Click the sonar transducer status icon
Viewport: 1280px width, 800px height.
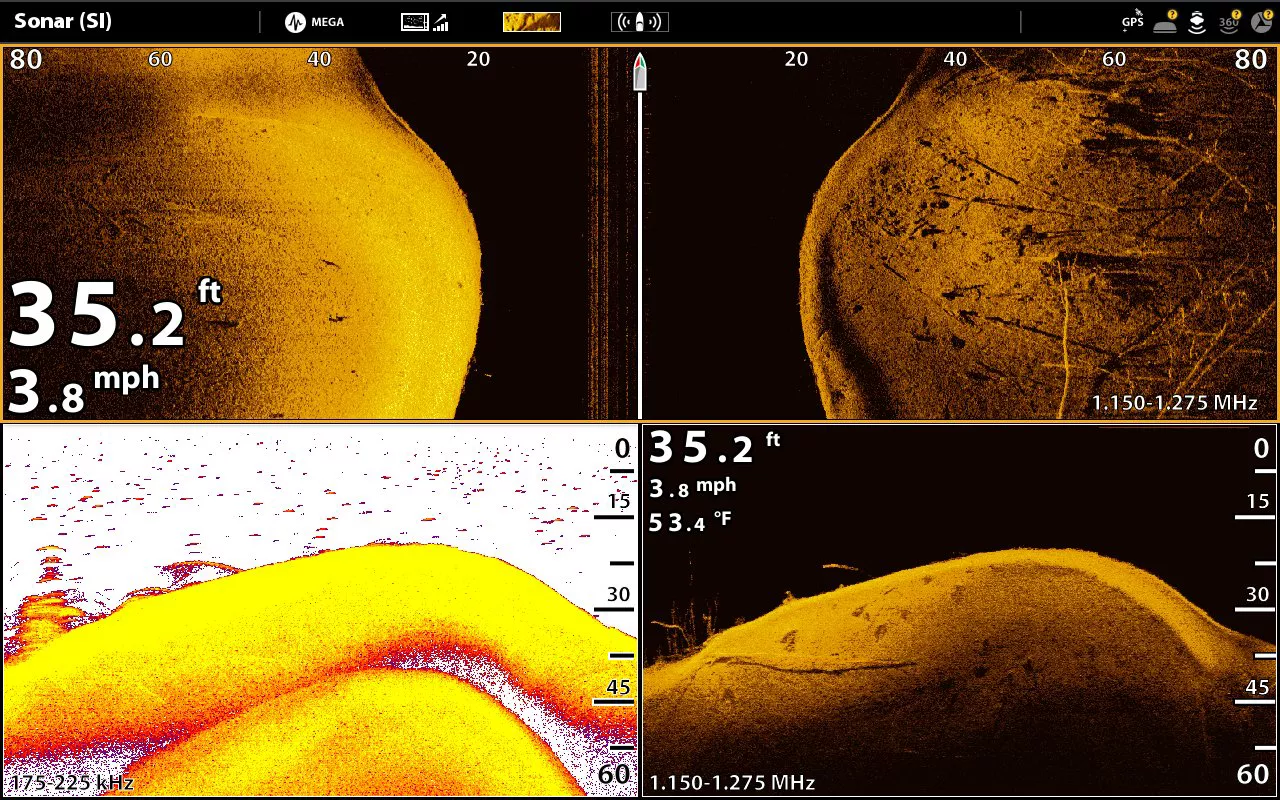point(1197,21)
